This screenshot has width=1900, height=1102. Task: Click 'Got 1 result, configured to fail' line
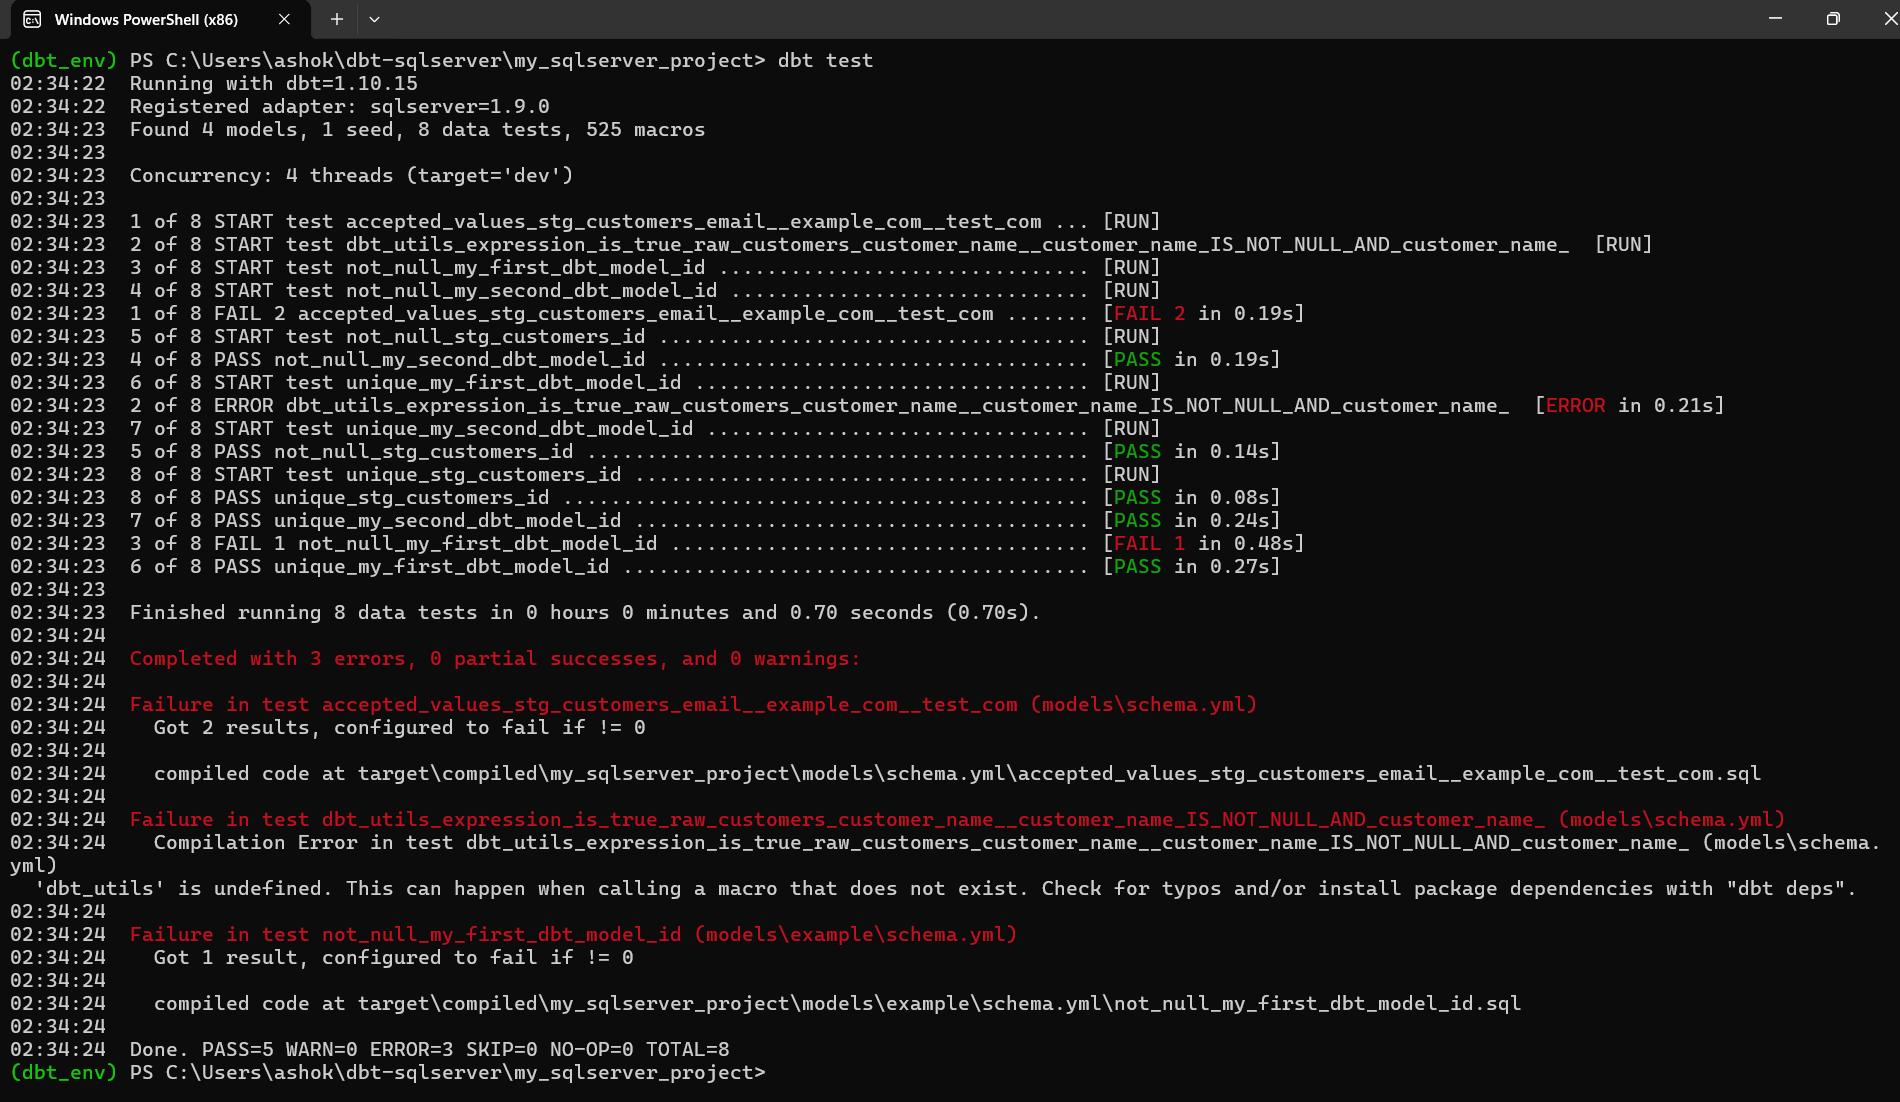coord(393,957)
